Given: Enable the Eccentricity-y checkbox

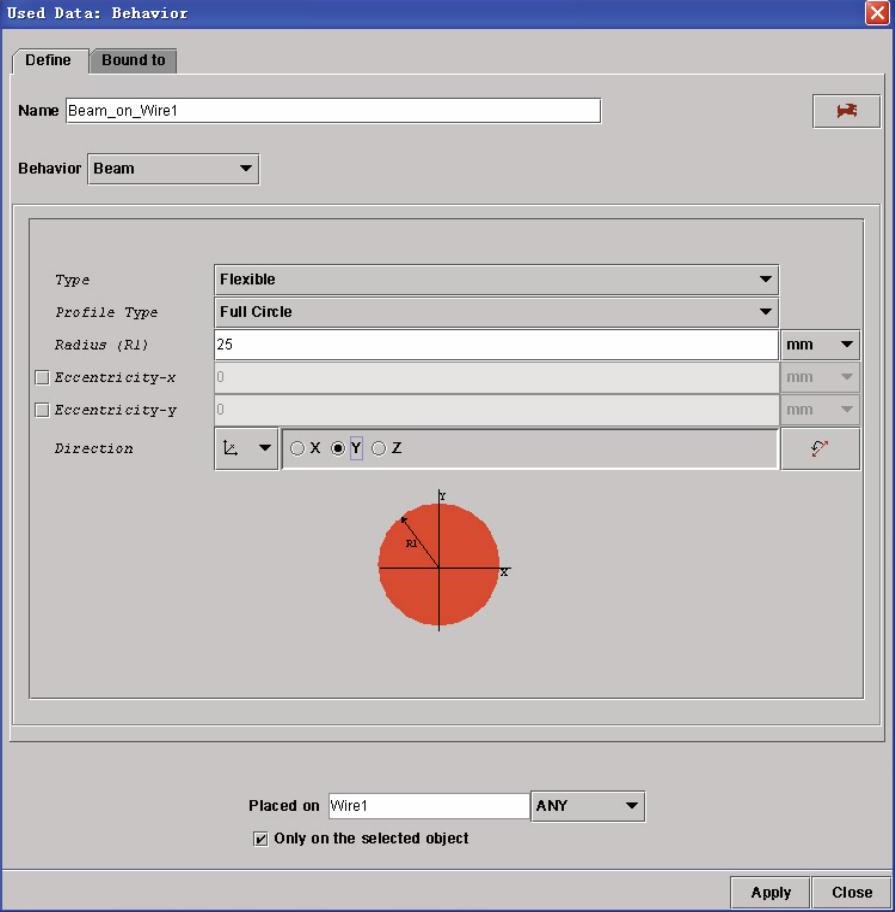Looking at the screenshot, I should tap(42, 410).
